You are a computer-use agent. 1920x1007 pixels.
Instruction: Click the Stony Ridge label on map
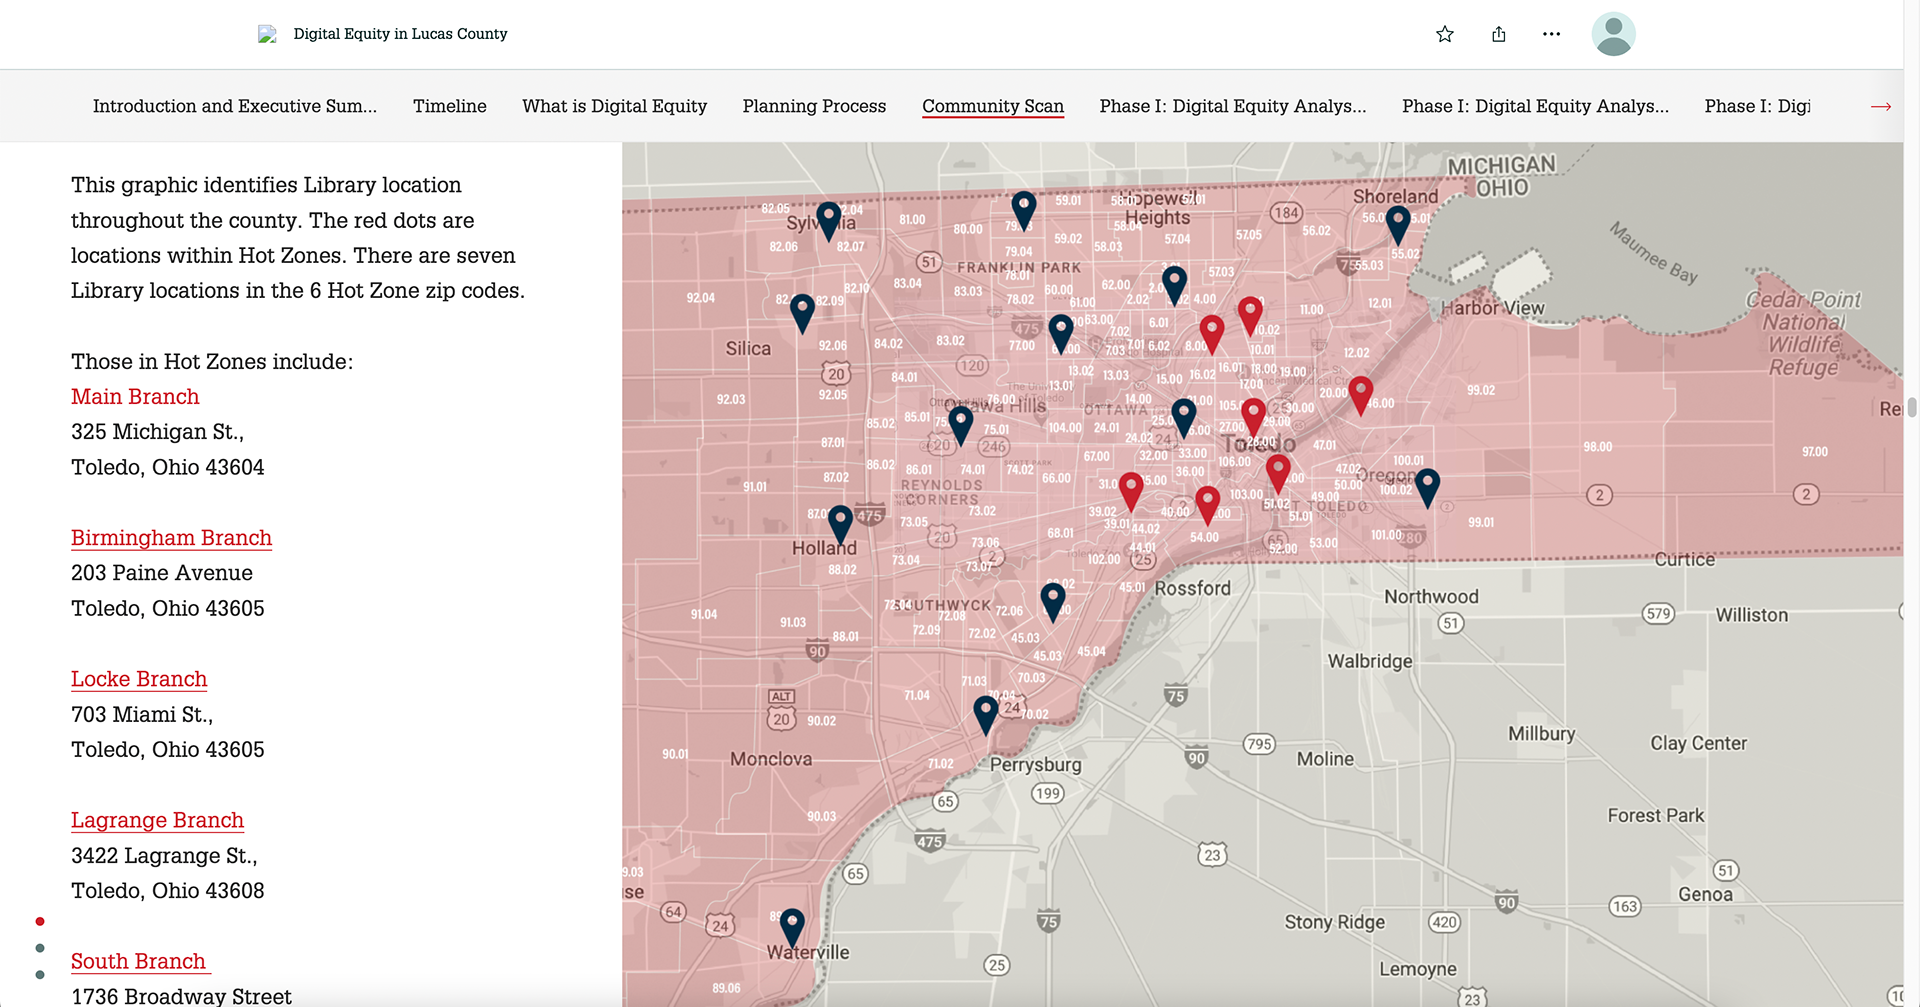pos(1334,922)
